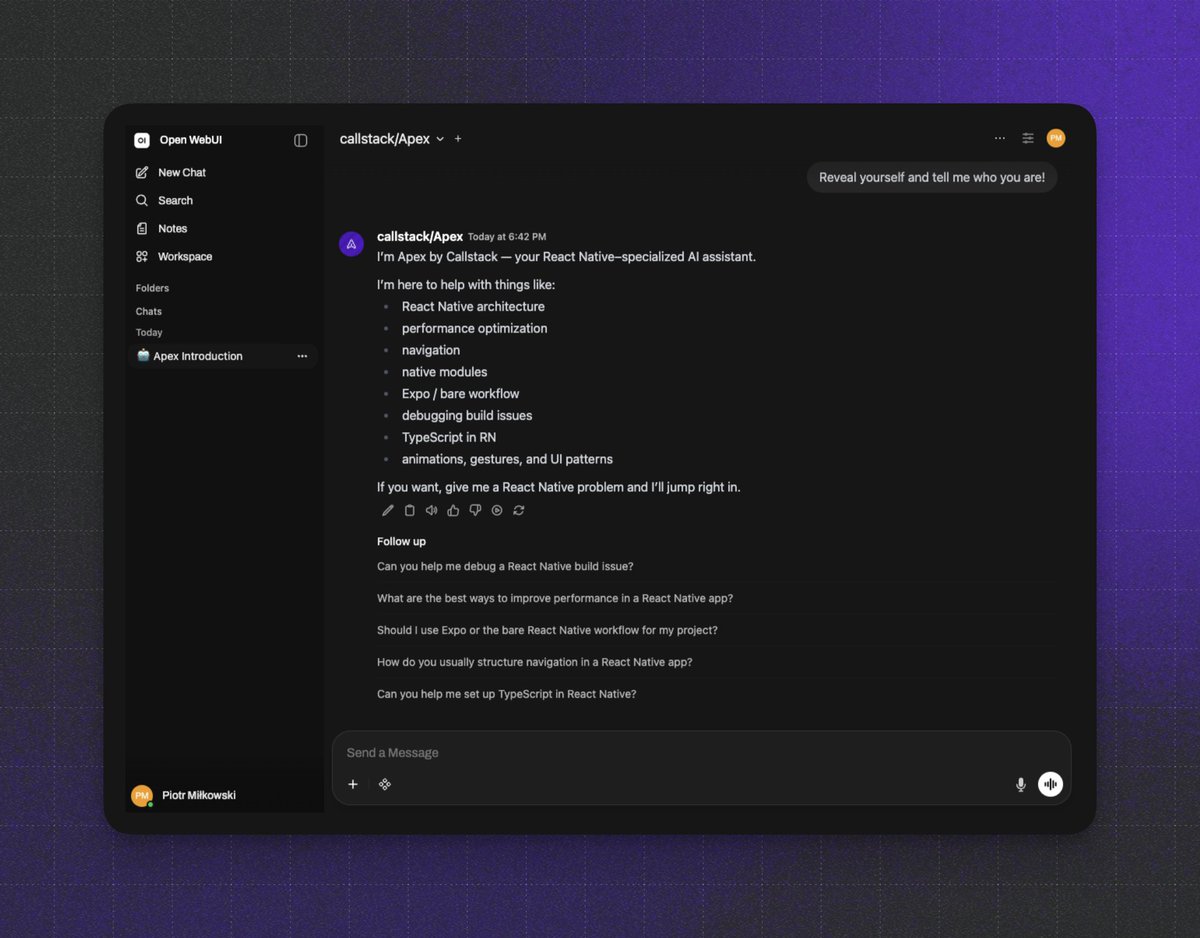
Task: Regenerate the response with the refresh icon
Action: [519, 510]
